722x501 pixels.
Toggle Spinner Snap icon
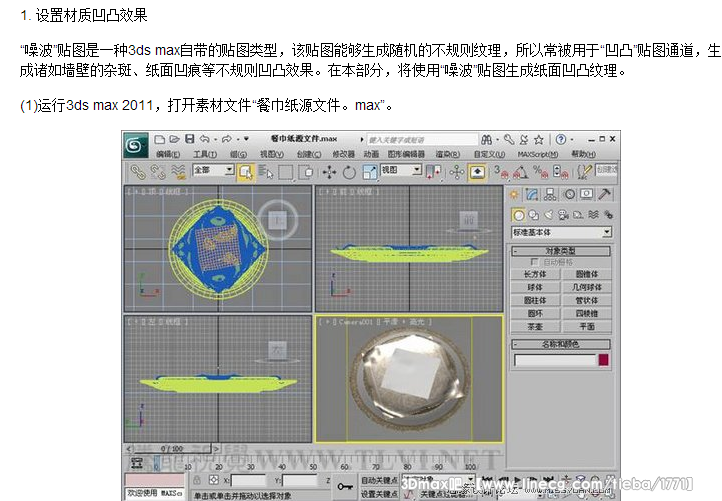pyautogui.click(x=560, y=173)
